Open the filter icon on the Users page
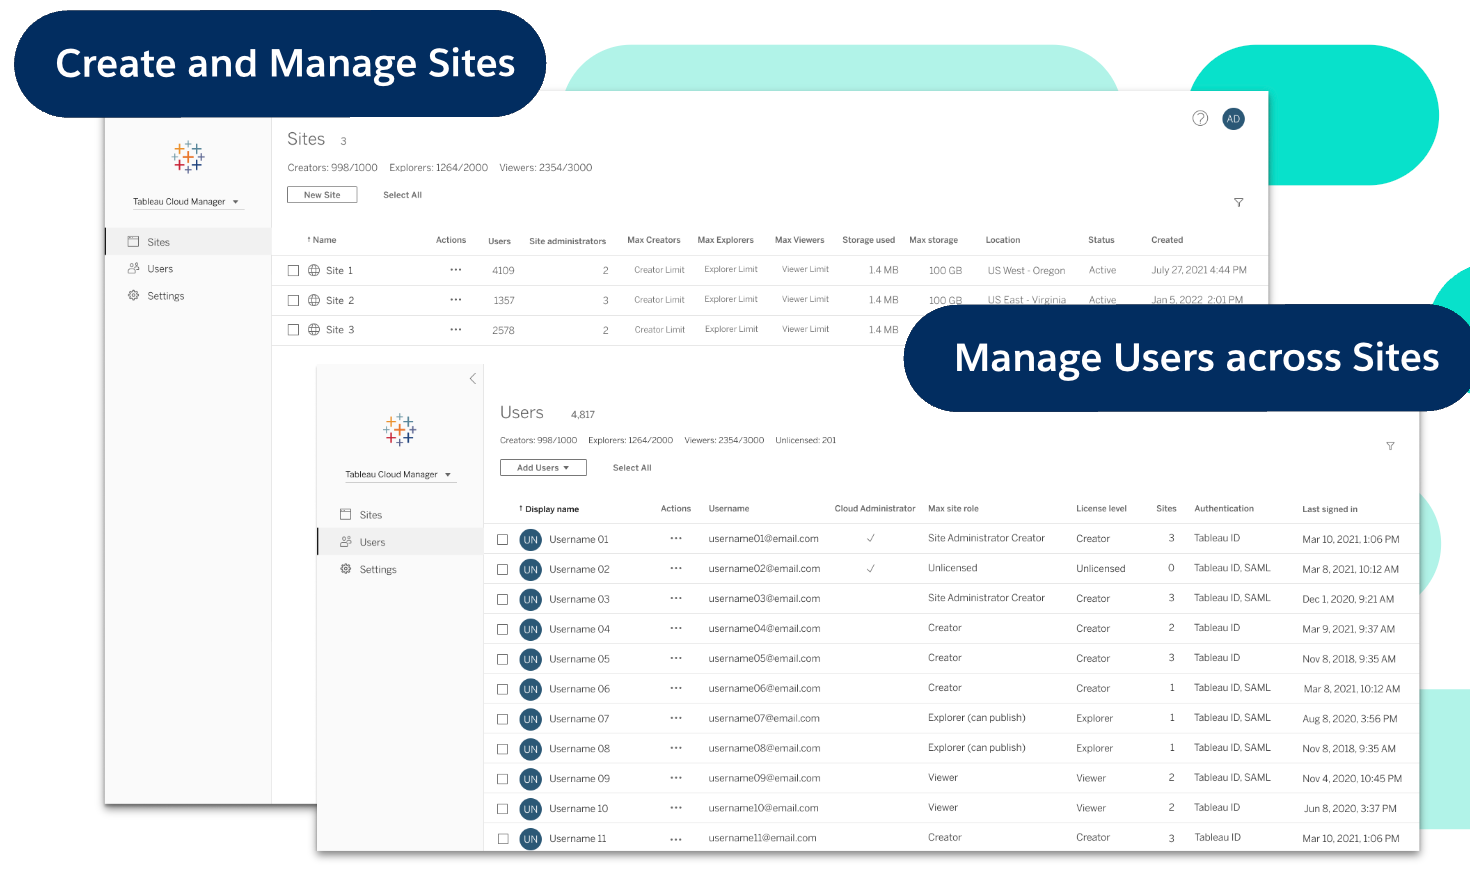 click(x=1390, y=447)
